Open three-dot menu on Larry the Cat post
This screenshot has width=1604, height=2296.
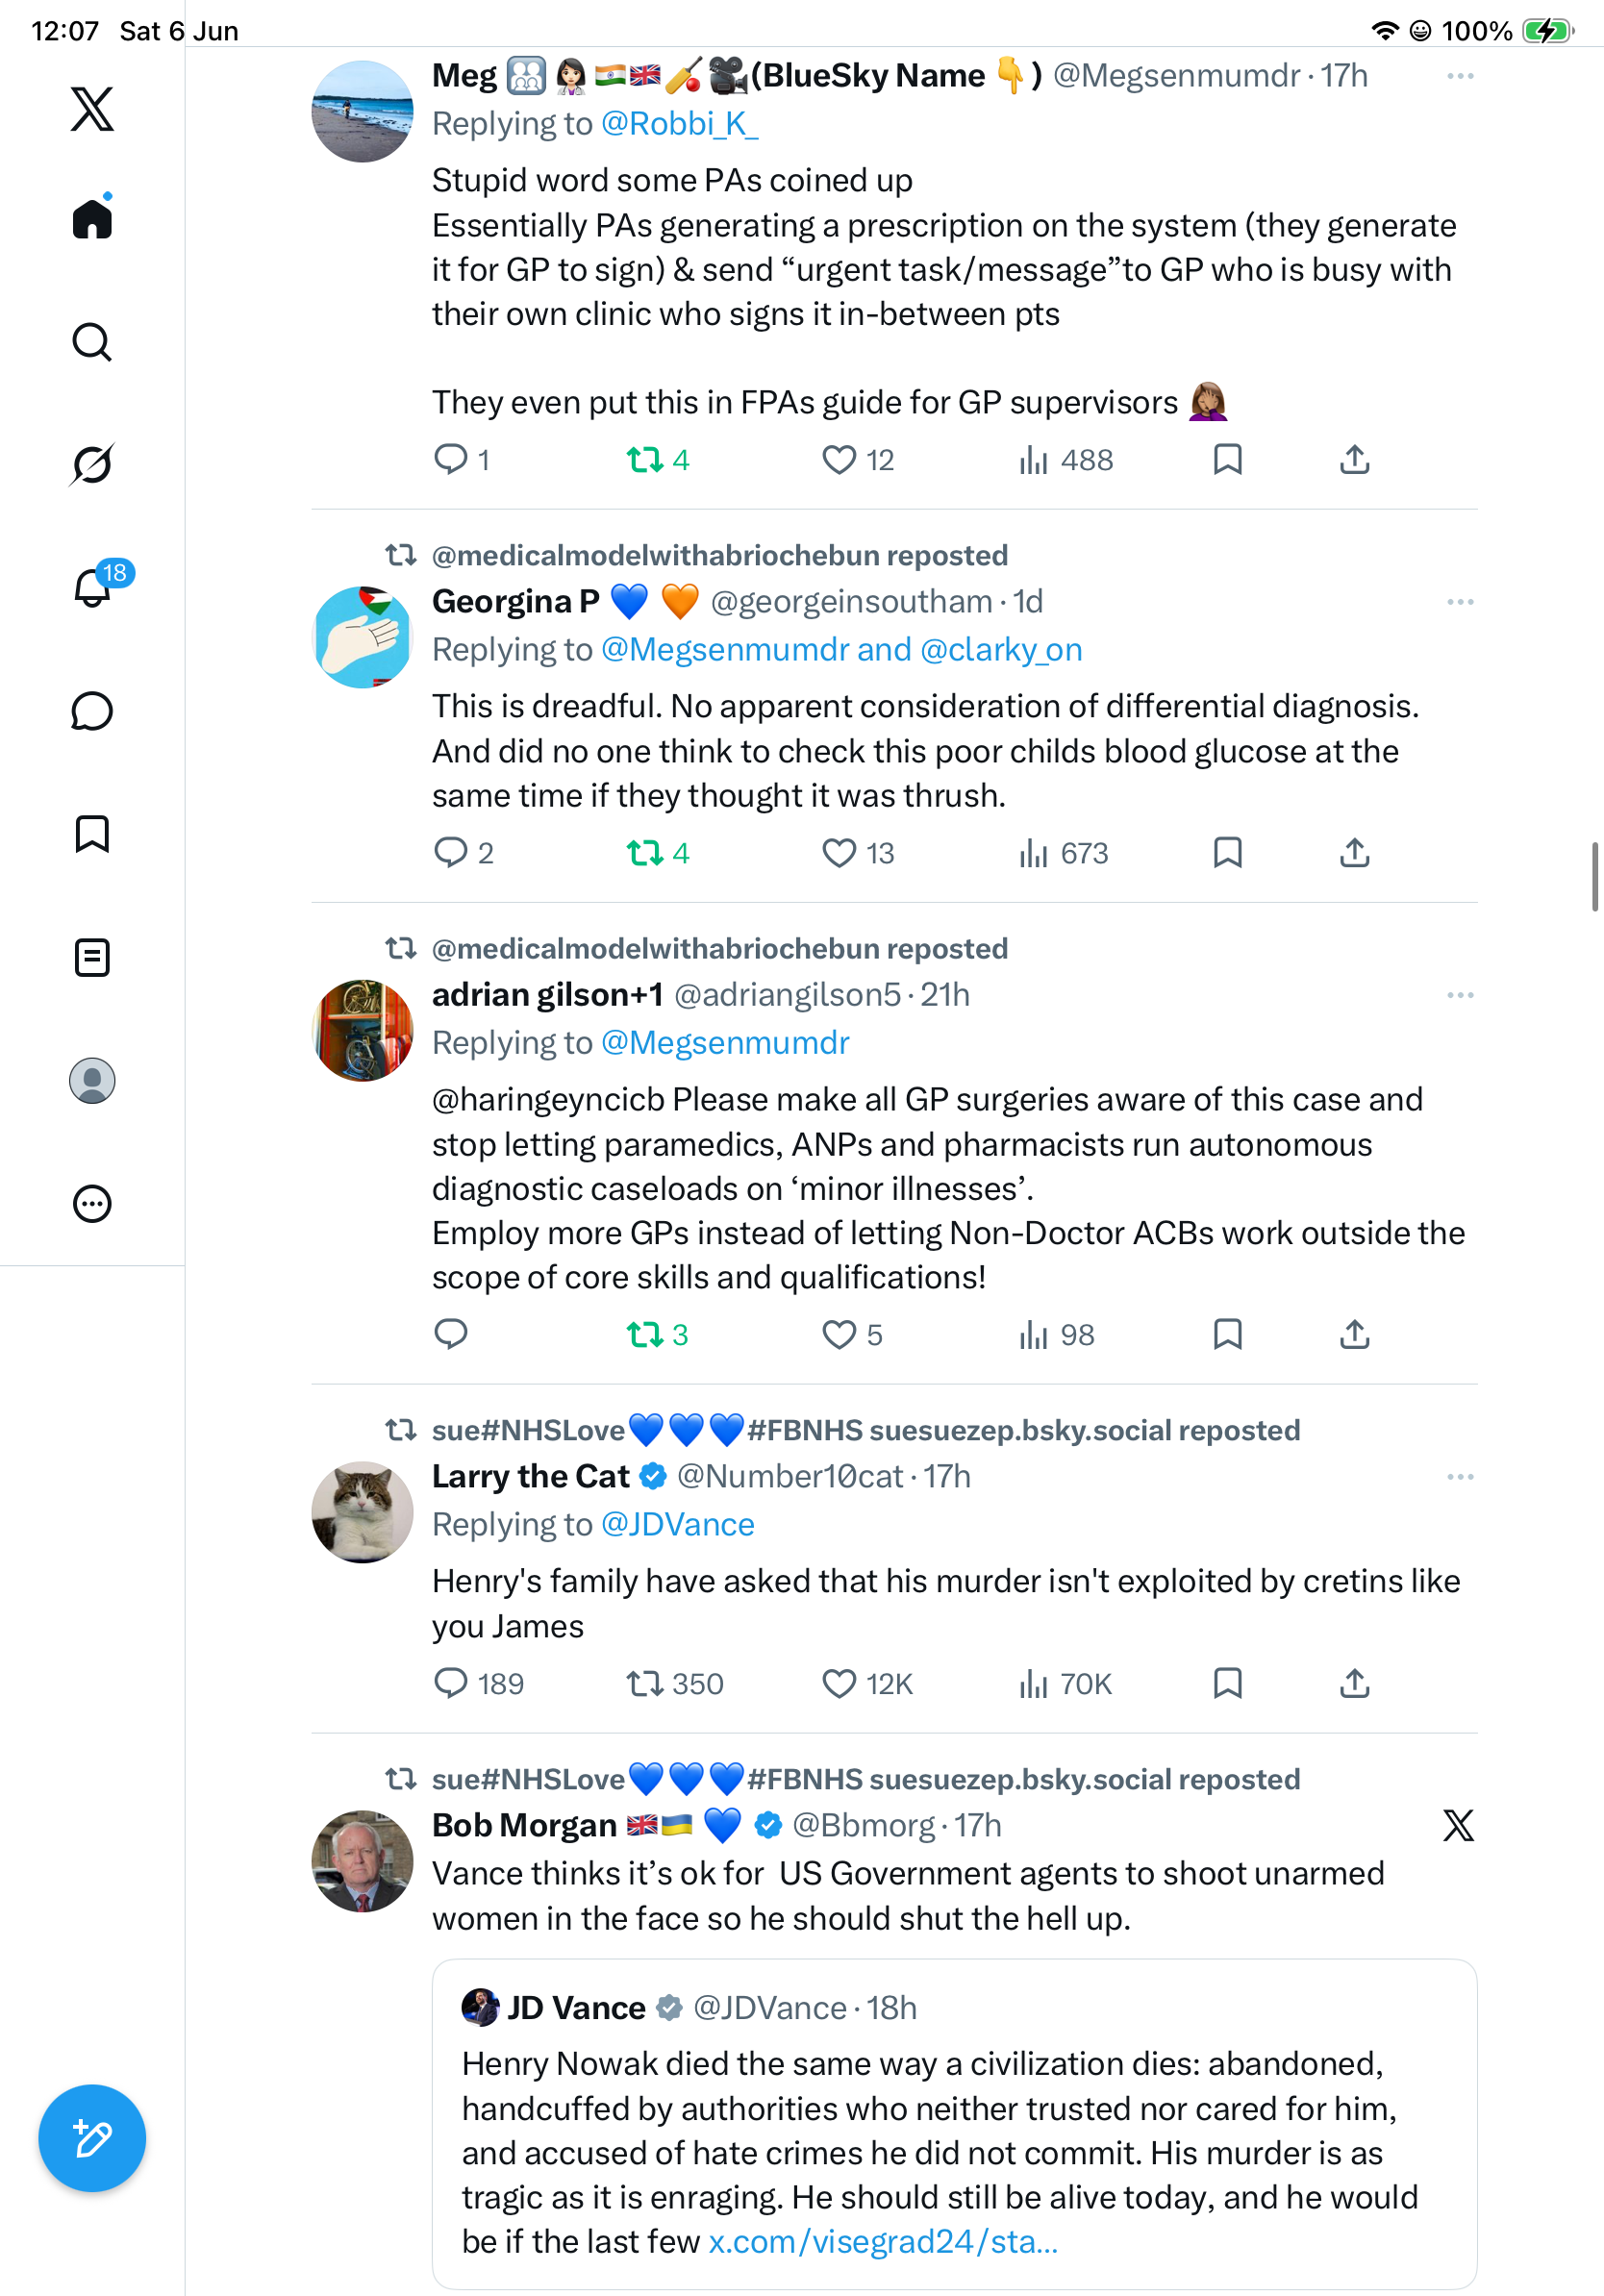click(1460, 1477)
